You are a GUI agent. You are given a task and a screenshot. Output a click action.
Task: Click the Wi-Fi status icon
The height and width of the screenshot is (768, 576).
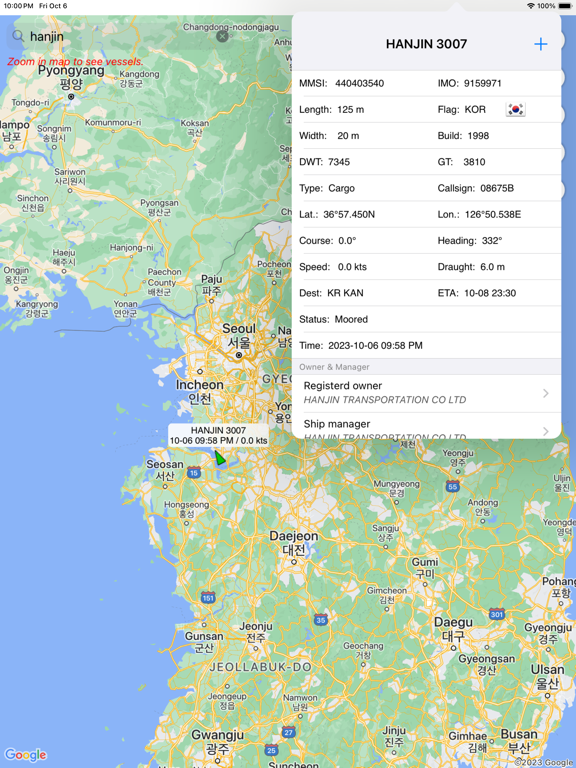coord(531,6)
